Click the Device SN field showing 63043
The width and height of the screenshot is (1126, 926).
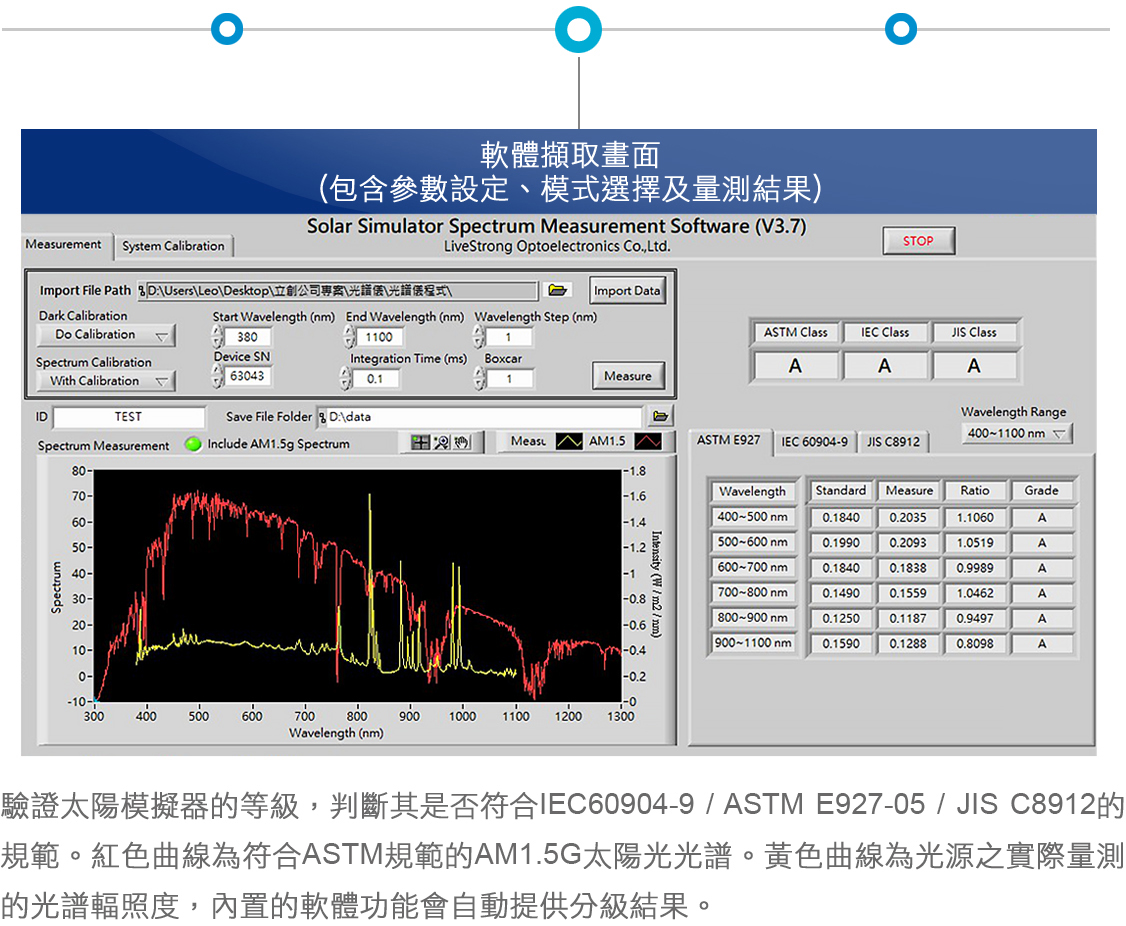click(x=248, y=376)
